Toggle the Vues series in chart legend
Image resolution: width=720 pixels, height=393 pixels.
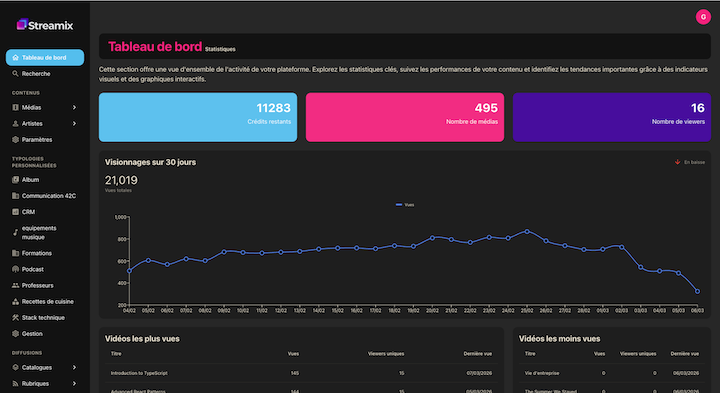pyautogui.click(x=405, y=205)
